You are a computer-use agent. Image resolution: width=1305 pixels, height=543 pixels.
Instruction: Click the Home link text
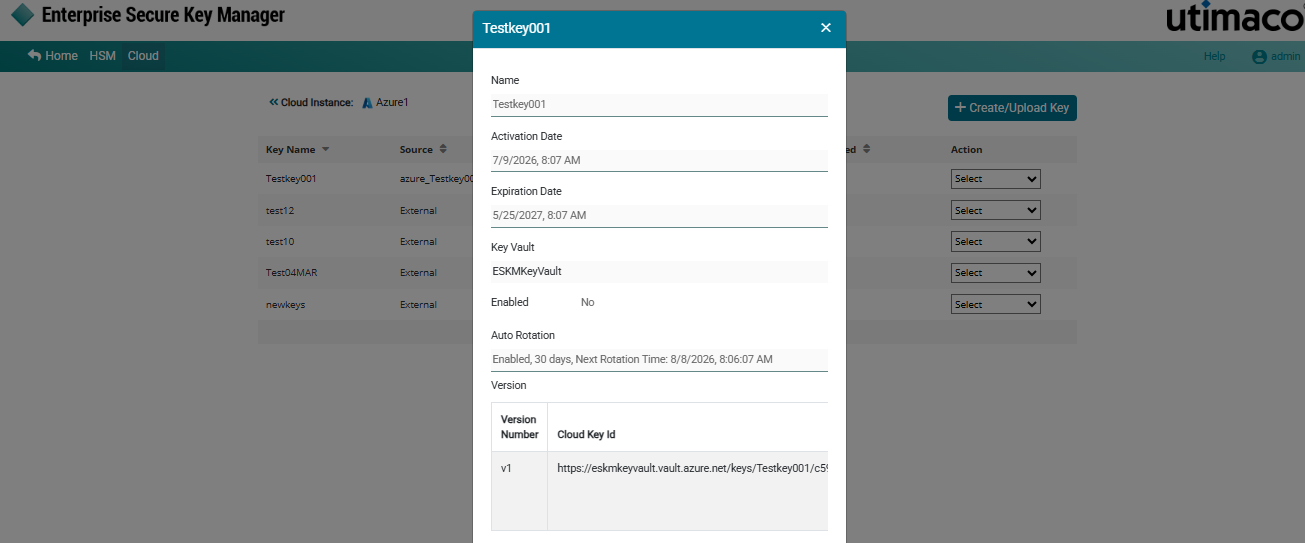(61, 56)
